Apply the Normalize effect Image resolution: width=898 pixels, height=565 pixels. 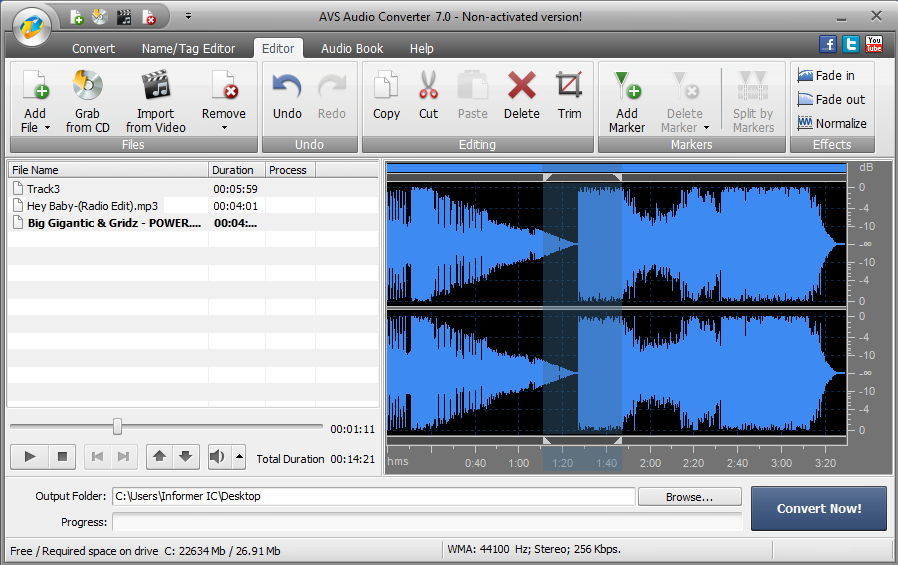point(832,123)
